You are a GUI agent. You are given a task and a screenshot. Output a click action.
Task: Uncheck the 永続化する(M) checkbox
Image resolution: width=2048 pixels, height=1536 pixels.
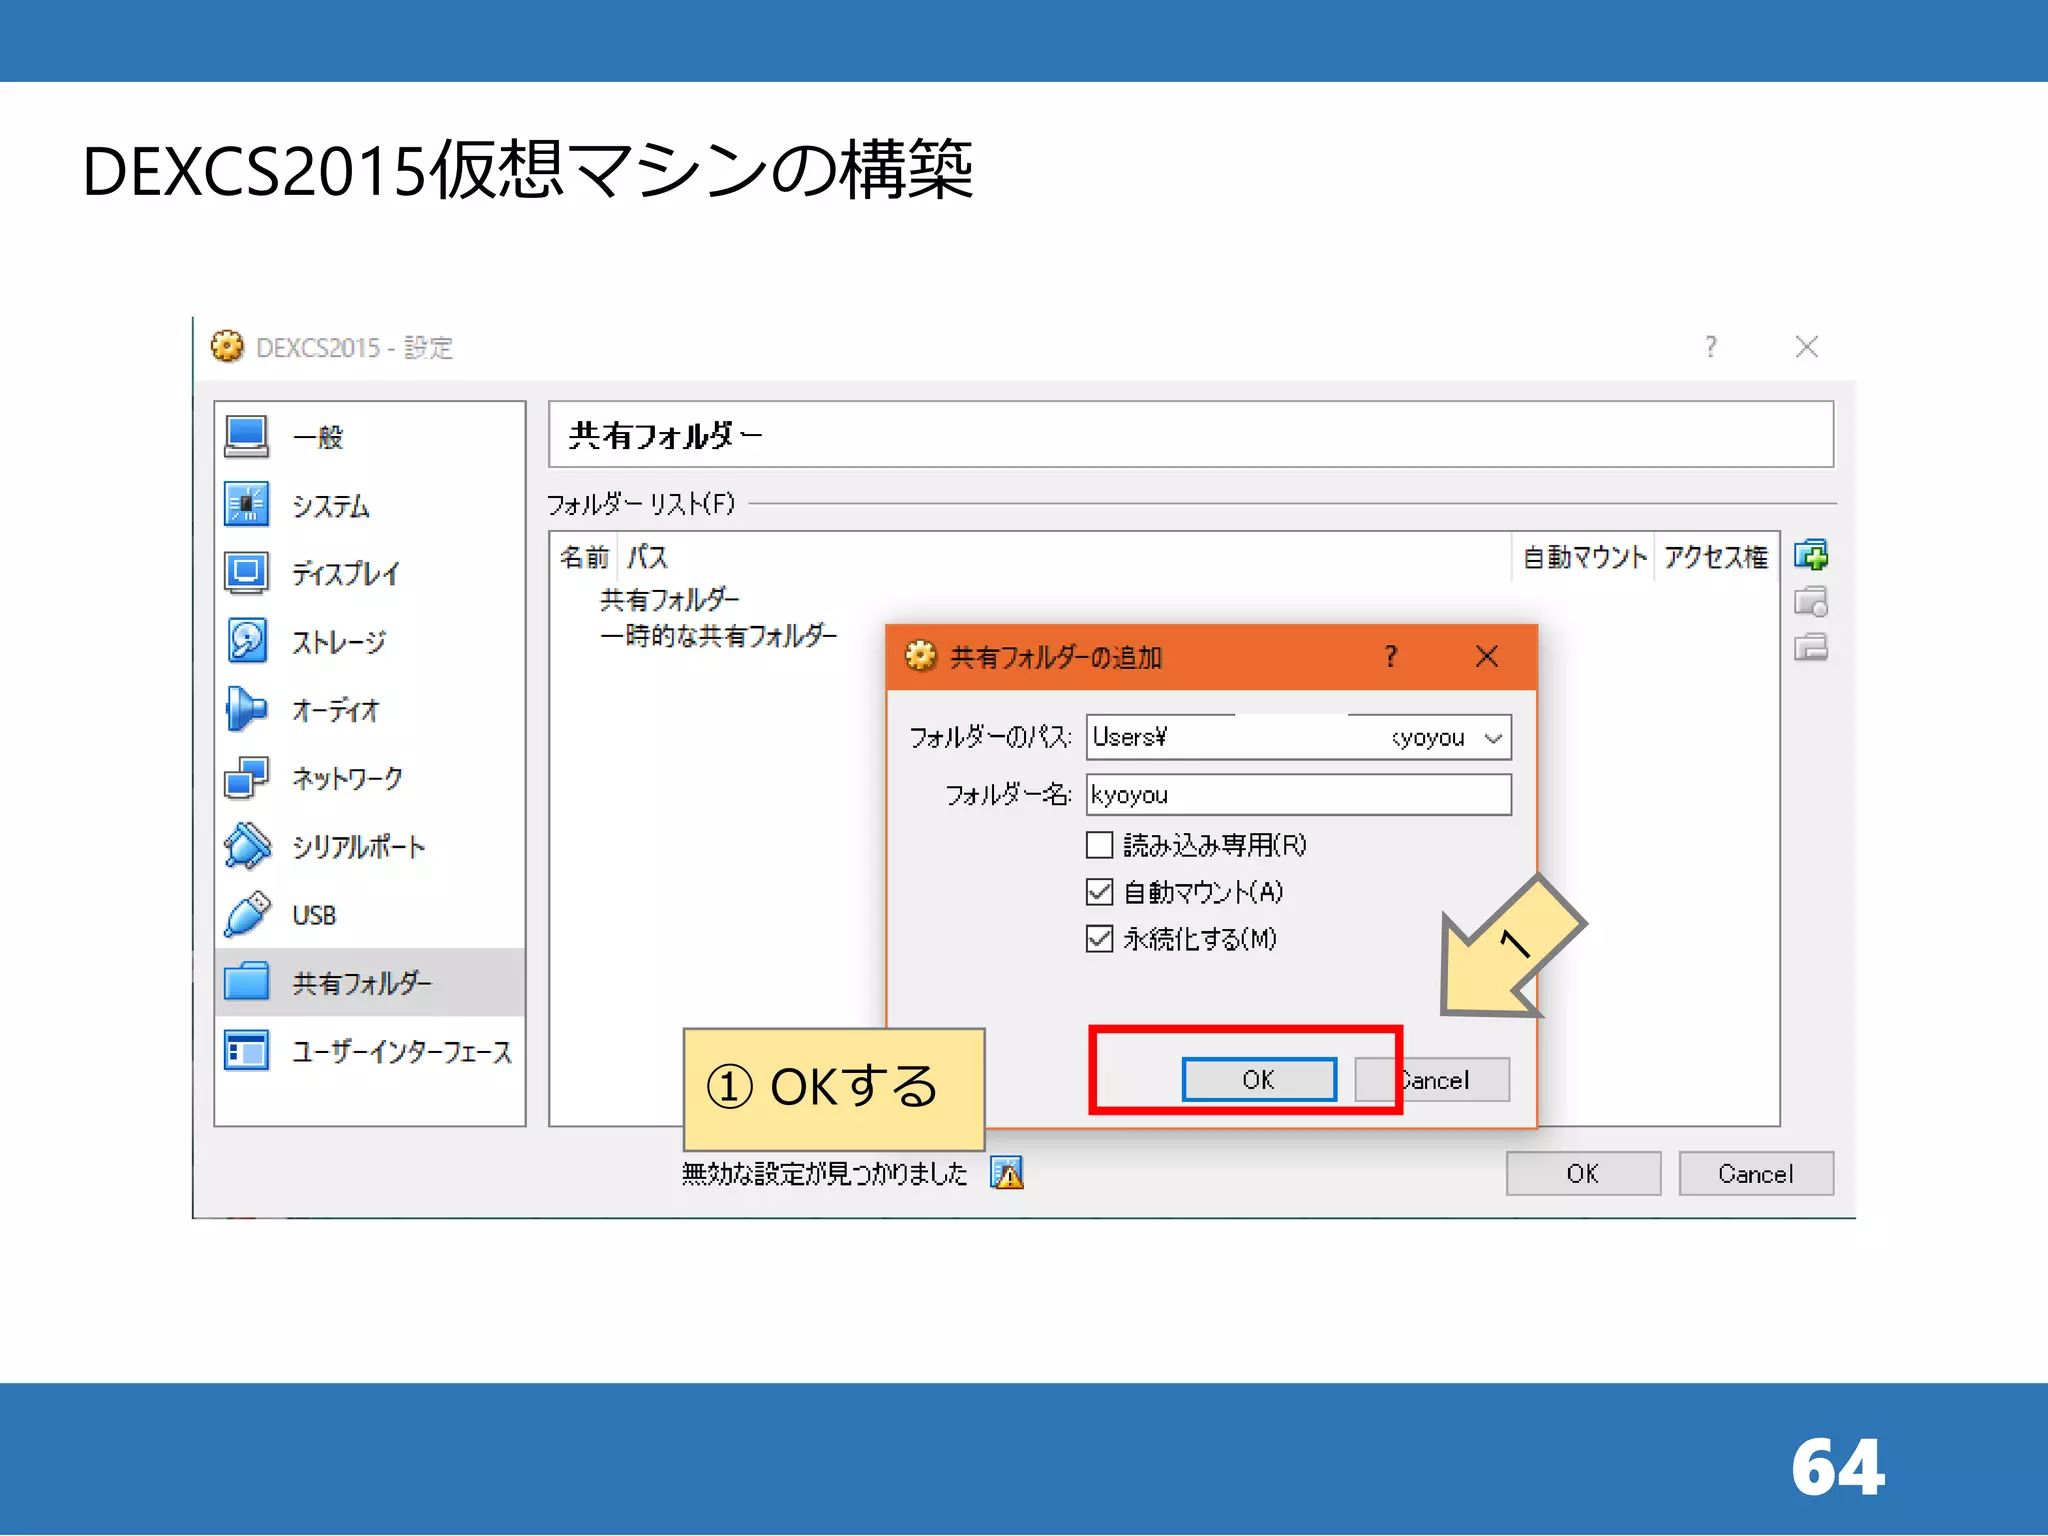(1099, 938)
